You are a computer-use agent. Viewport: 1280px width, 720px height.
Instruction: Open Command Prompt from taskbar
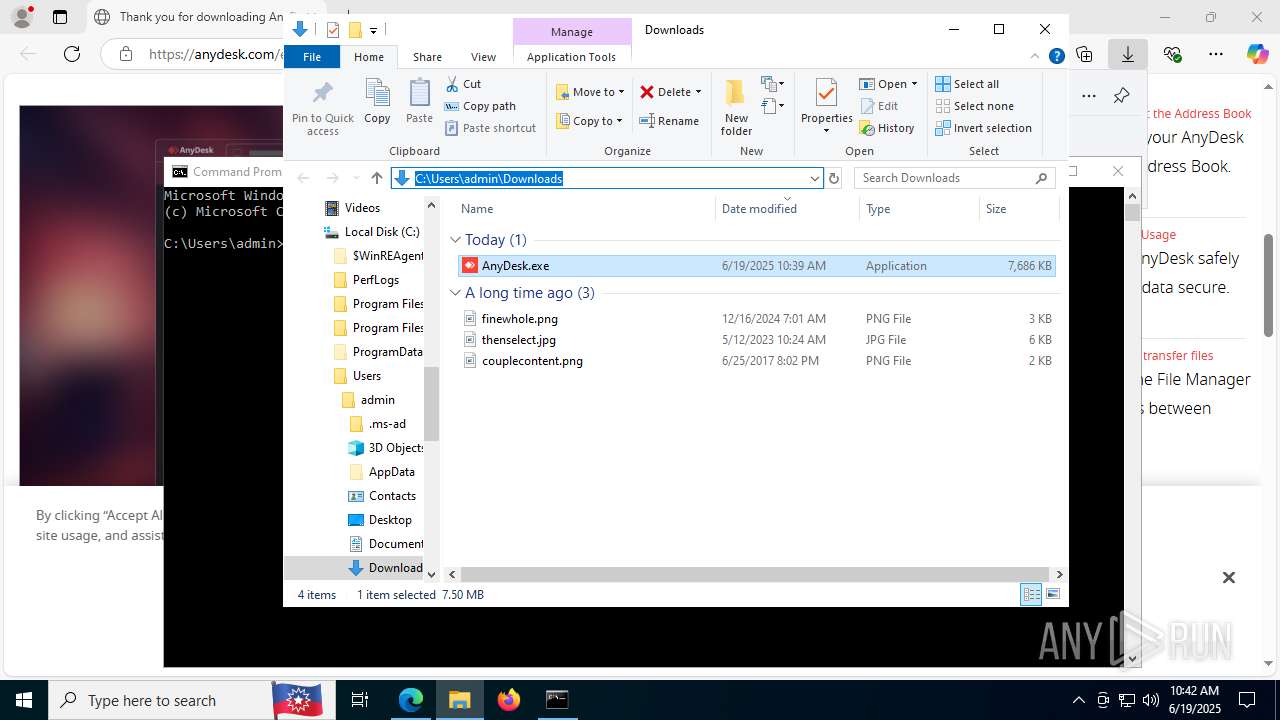point(557,700)
